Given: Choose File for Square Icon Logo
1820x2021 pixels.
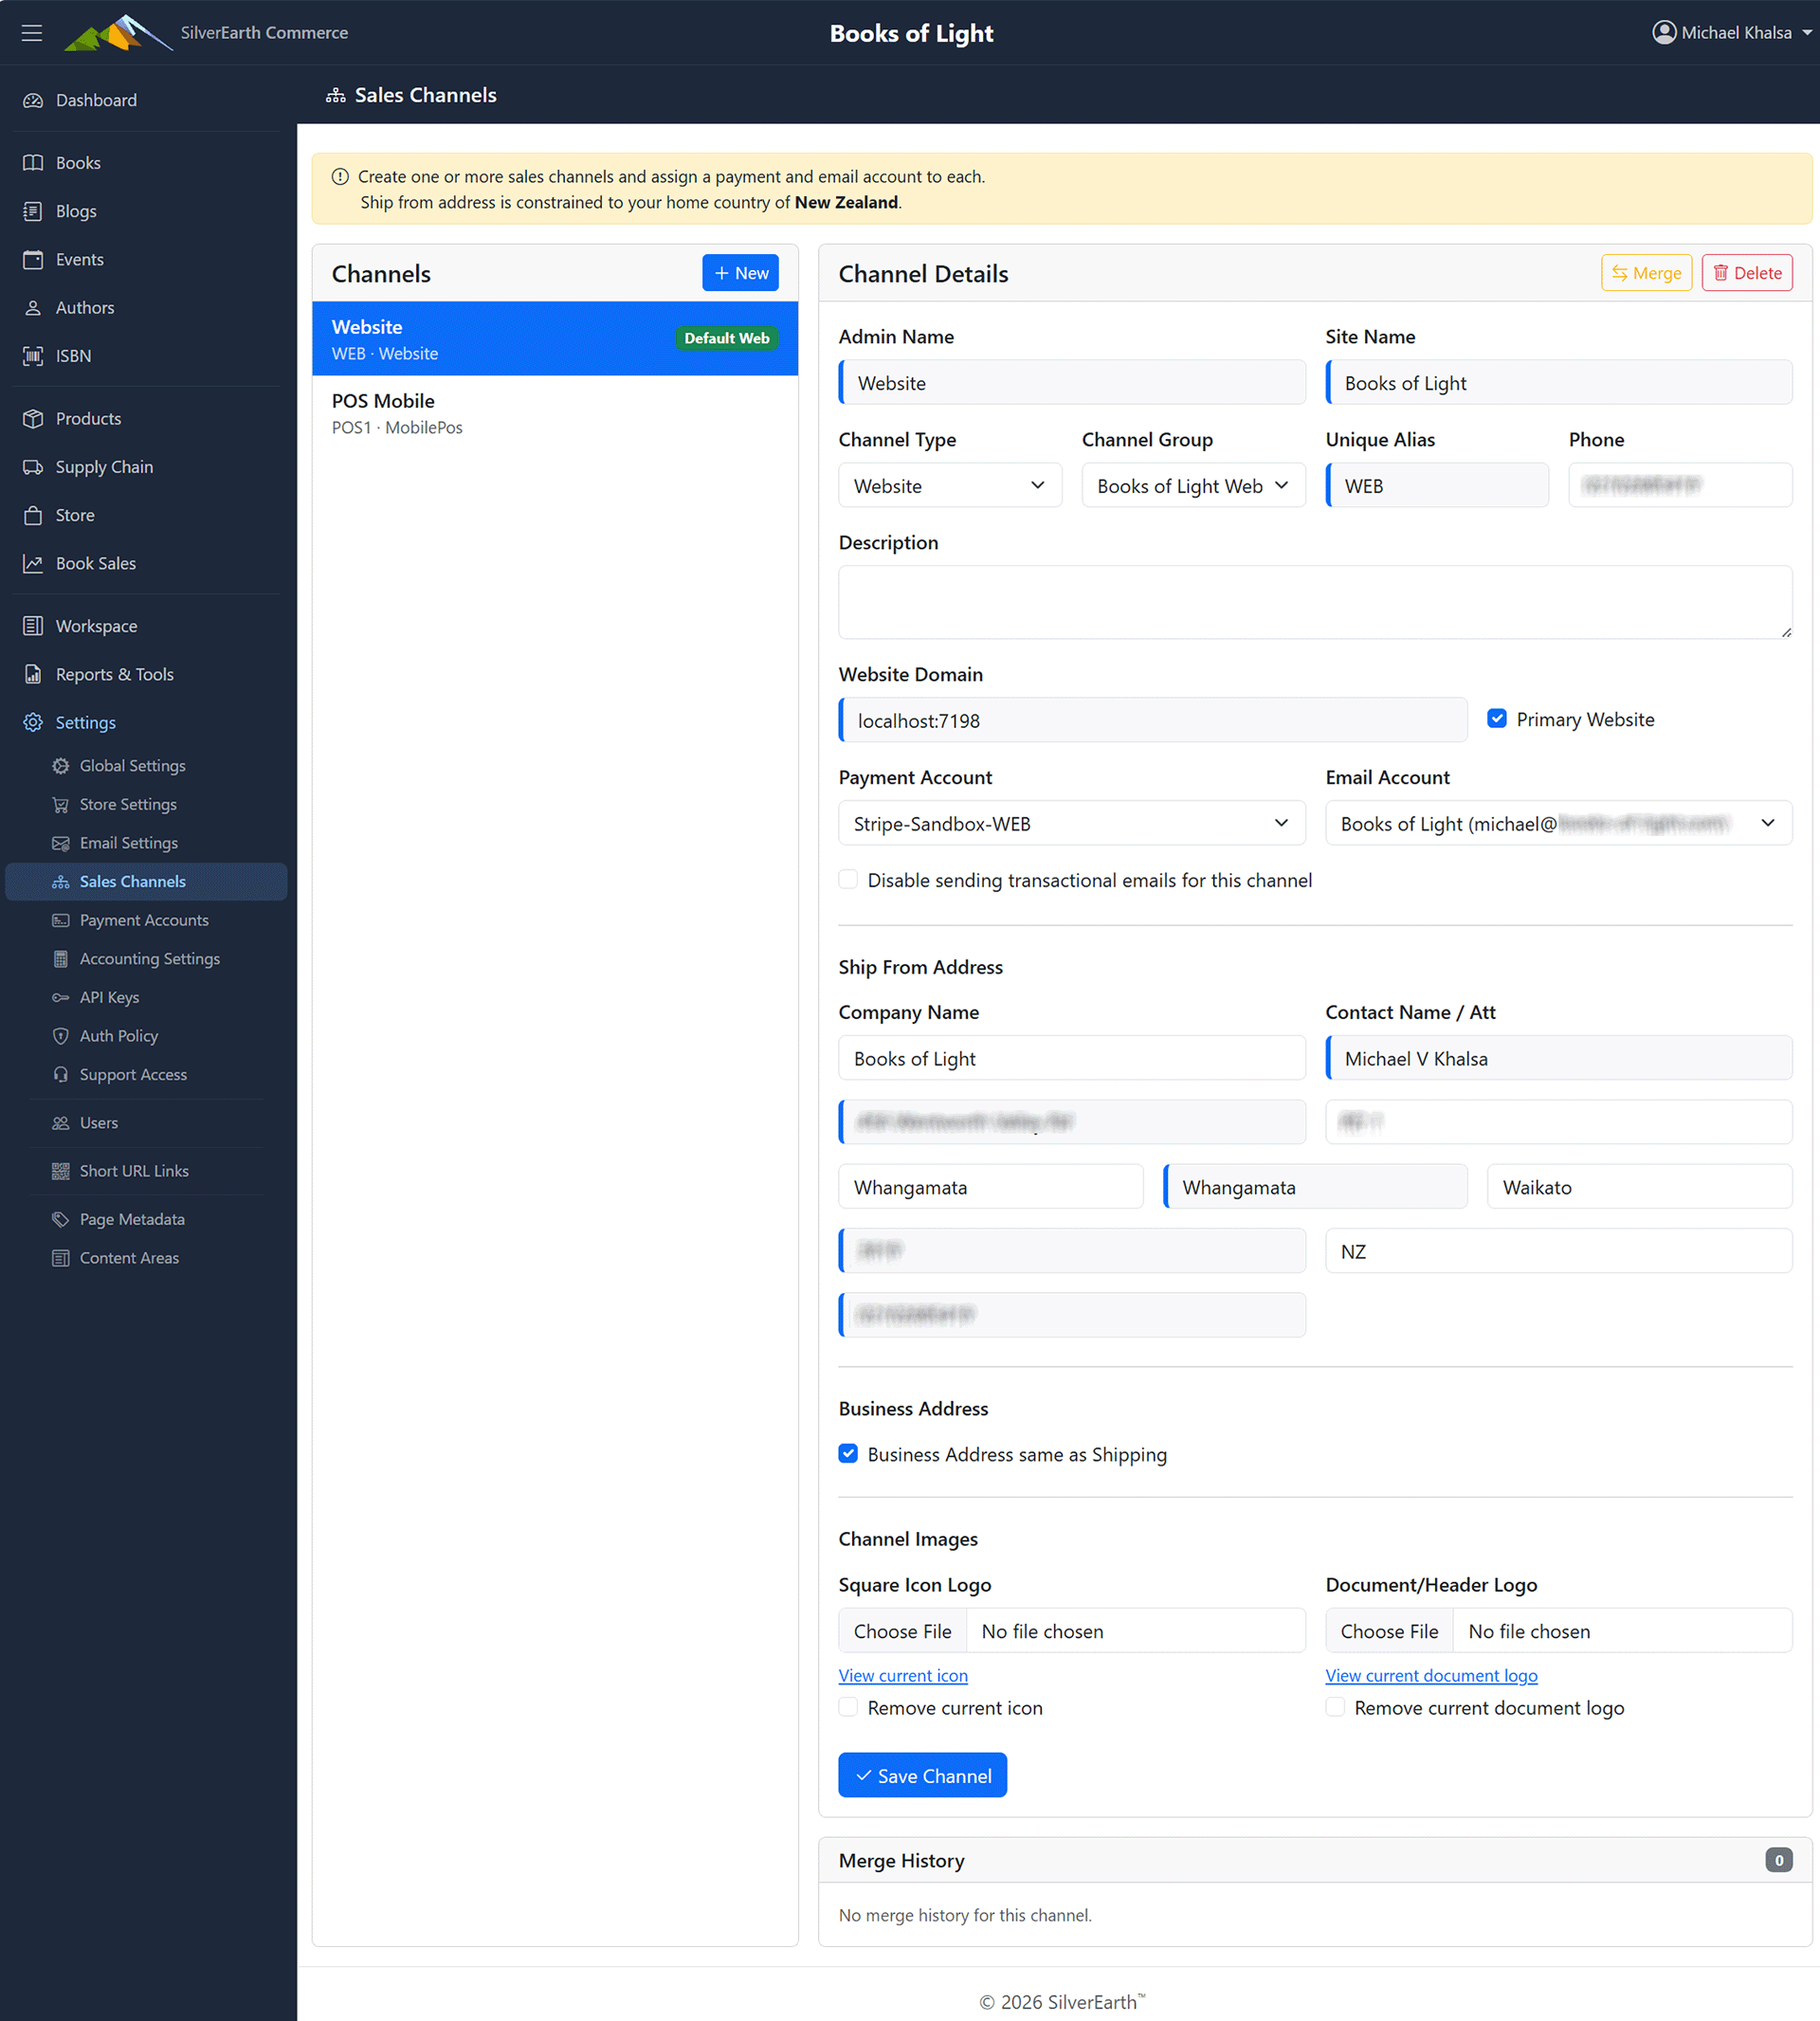Looking at the screenshot, I should (x=902, y=1631).
